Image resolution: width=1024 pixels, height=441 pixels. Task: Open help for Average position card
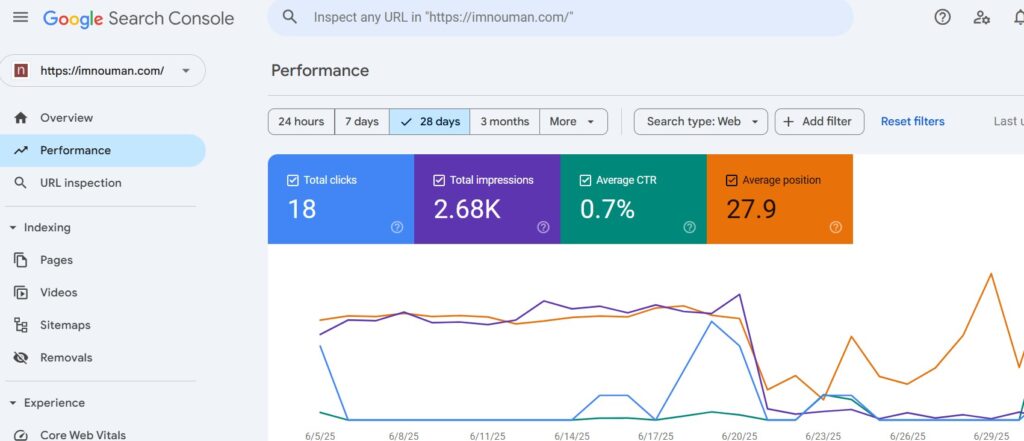[835, 227]
